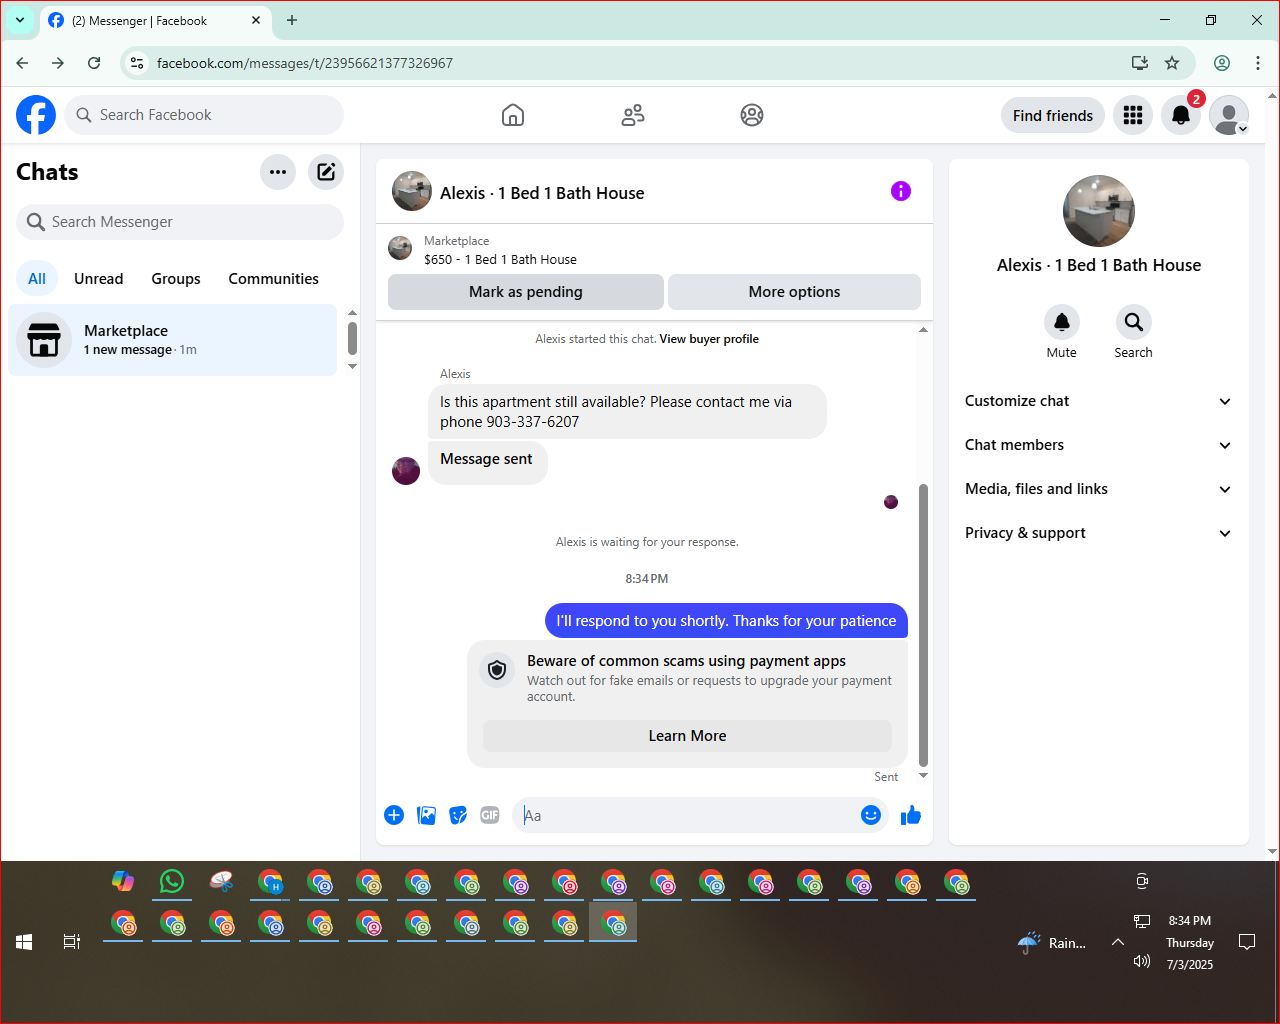Expand Privacy & support section
The image size is (1280, 1024).
coord(1098,533)
